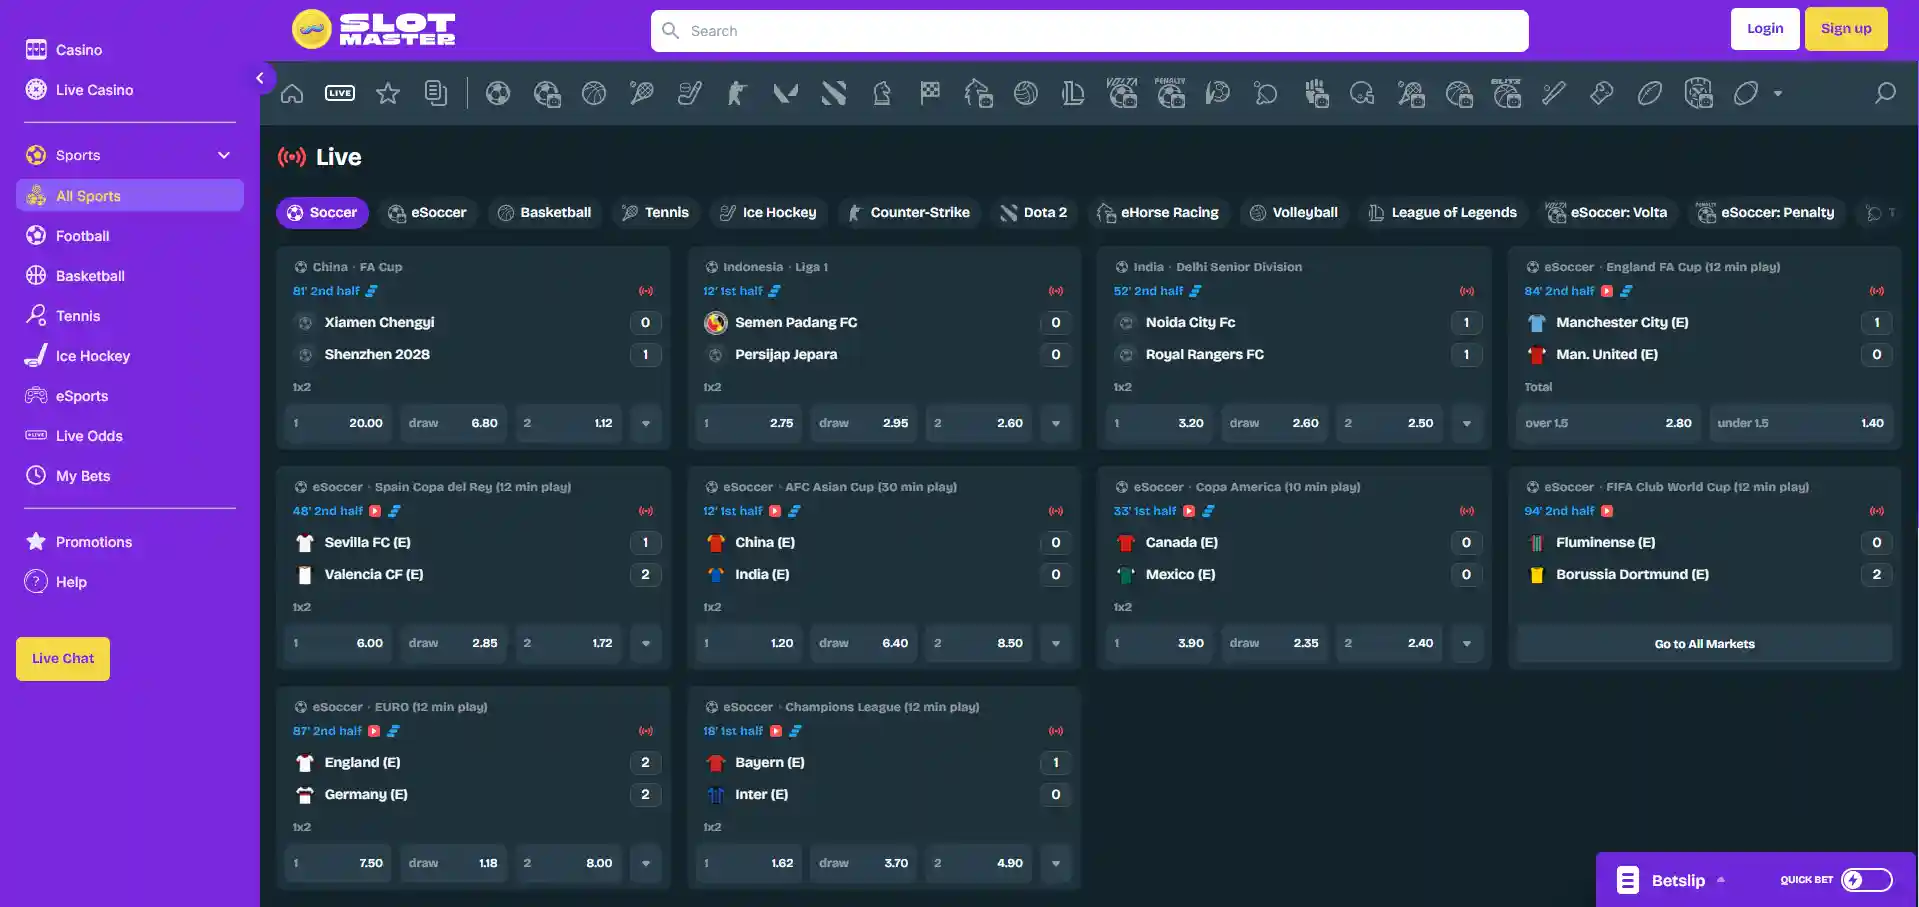The image size is (1919, 907).
Task: Open the Blitz eBasketball icon in the toolbar
Action: click(1506, 93)
